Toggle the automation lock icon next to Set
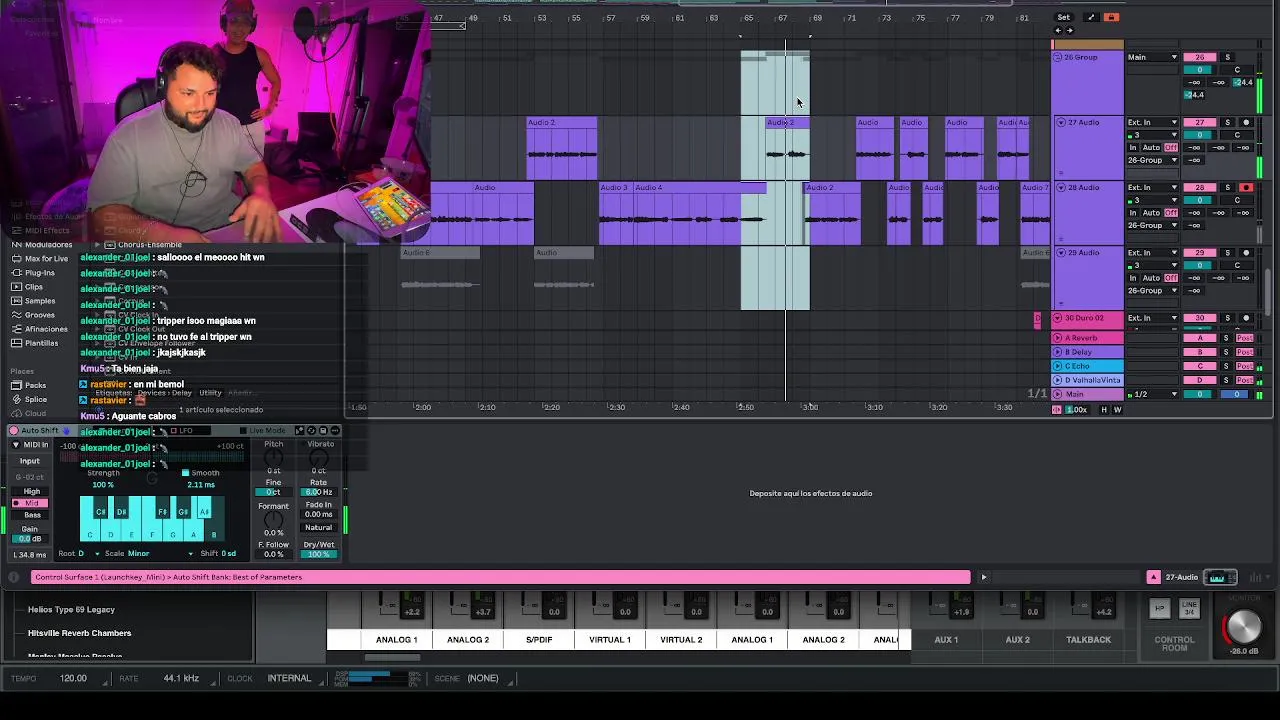The width and height of the screenshot is (1280, 720). pyautogui.click(x=1111, y=17)
